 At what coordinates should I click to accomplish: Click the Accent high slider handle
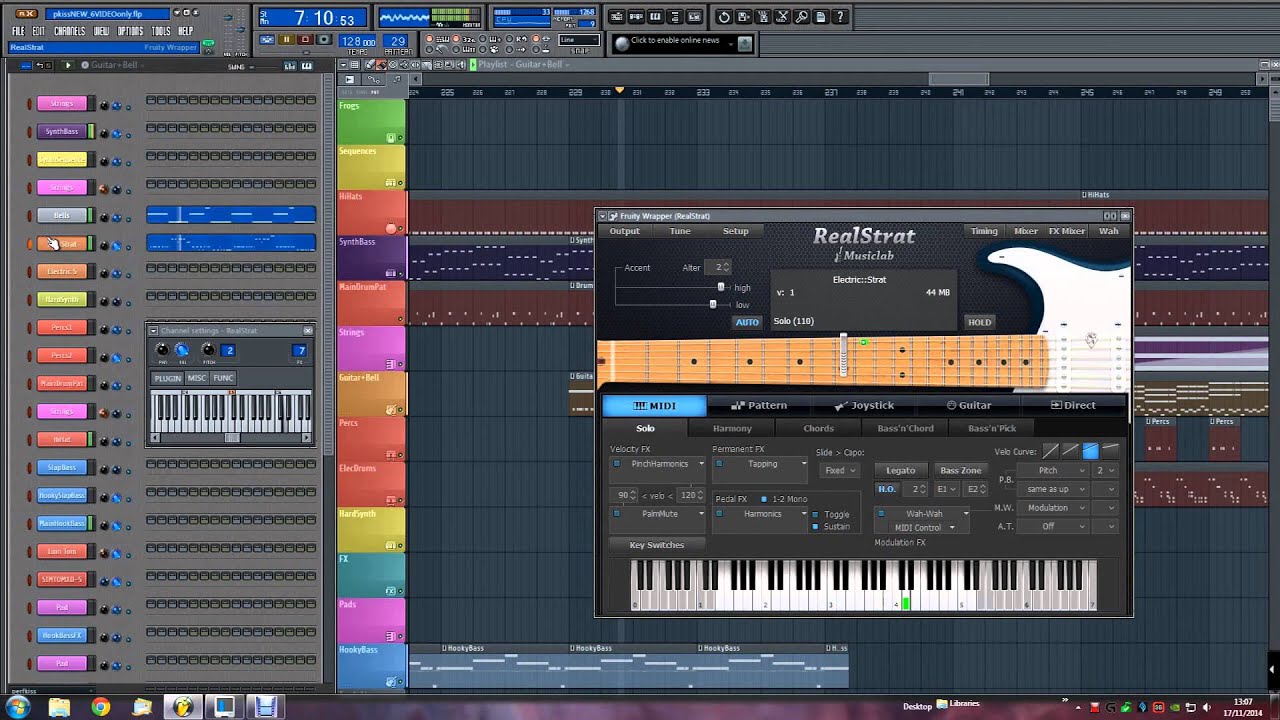pos(721,287)
